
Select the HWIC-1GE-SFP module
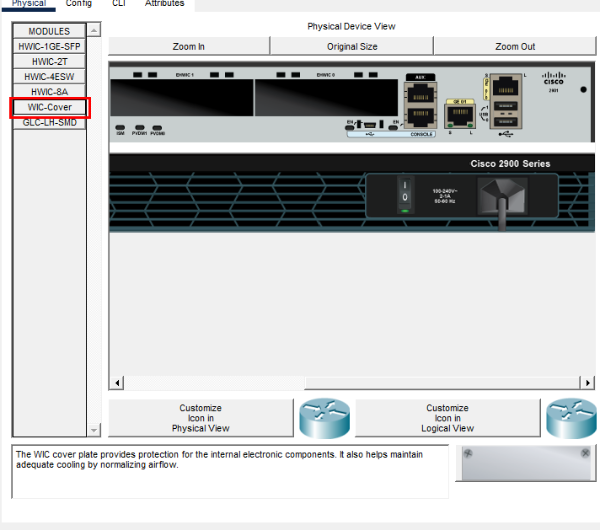(x=49, y=47)
